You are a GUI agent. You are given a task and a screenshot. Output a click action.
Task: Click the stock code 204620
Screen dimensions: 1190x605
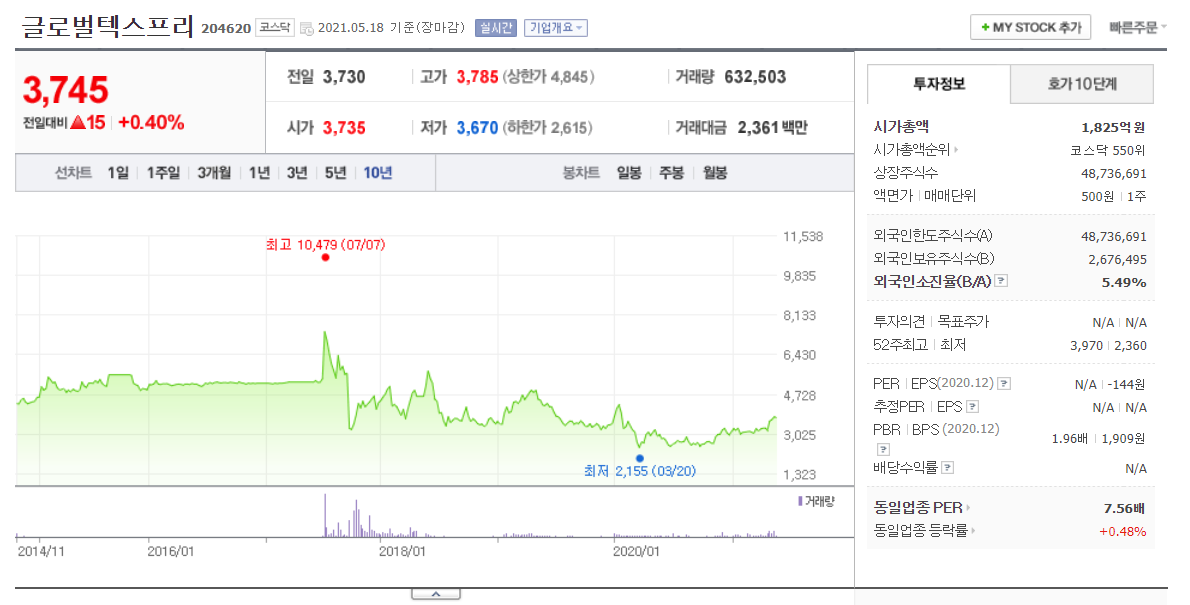(226, 29)
